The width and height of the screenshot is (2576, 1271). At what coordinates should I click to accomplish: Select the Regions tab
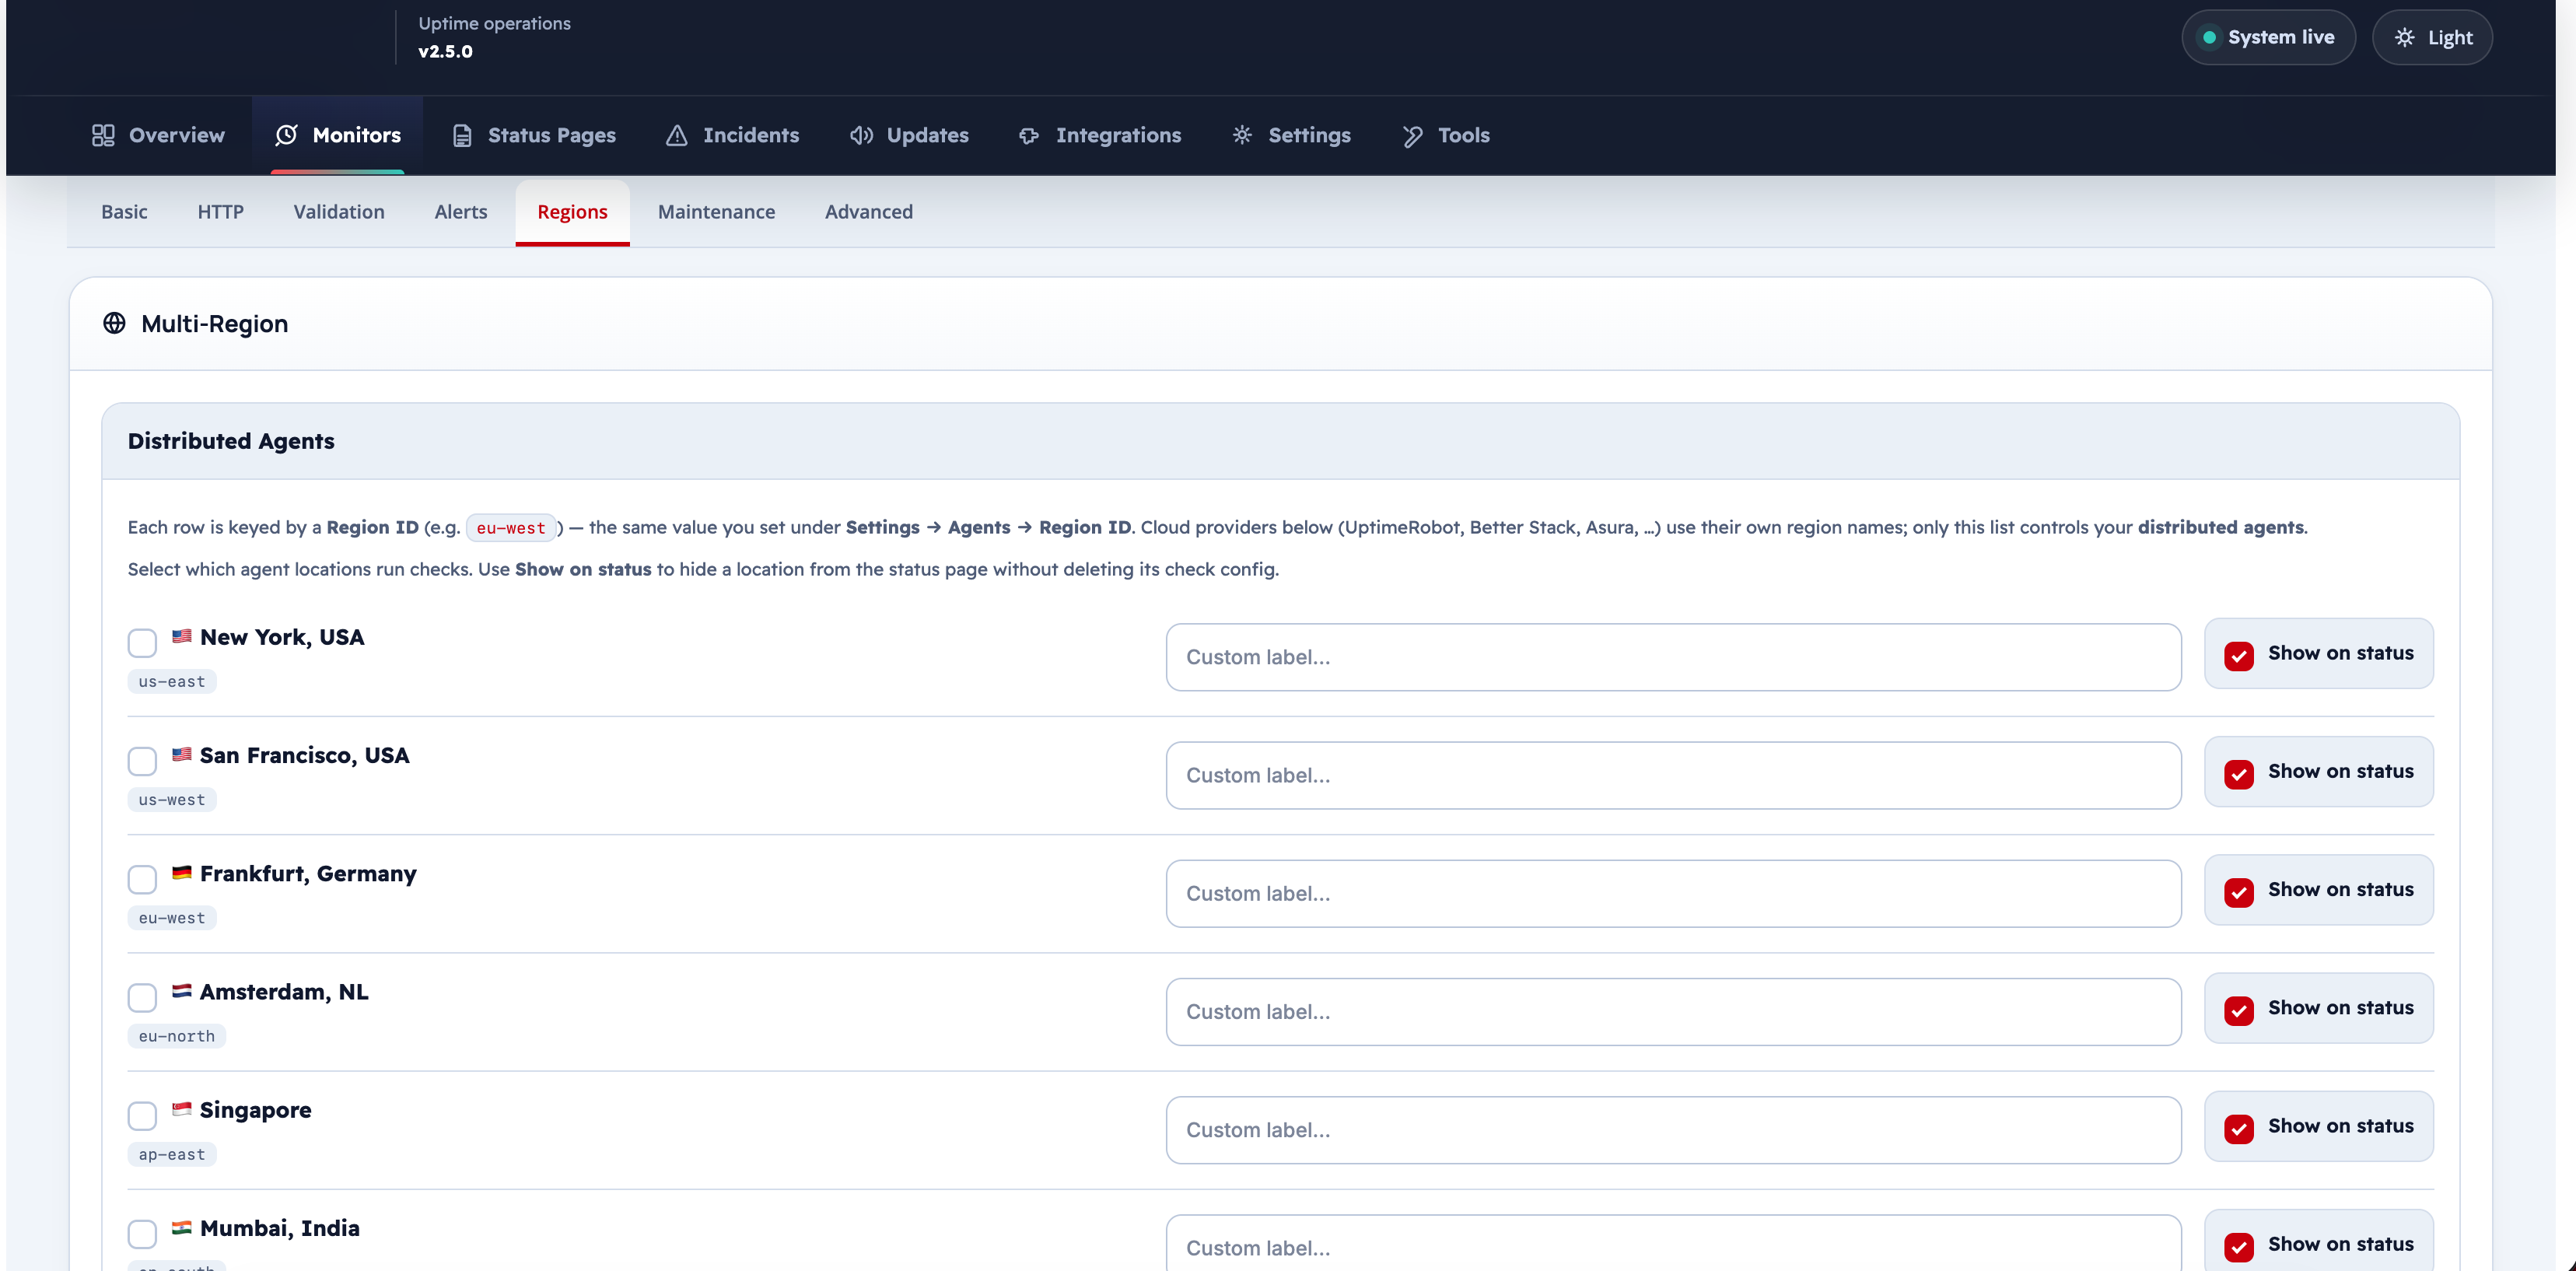point(572,212)
